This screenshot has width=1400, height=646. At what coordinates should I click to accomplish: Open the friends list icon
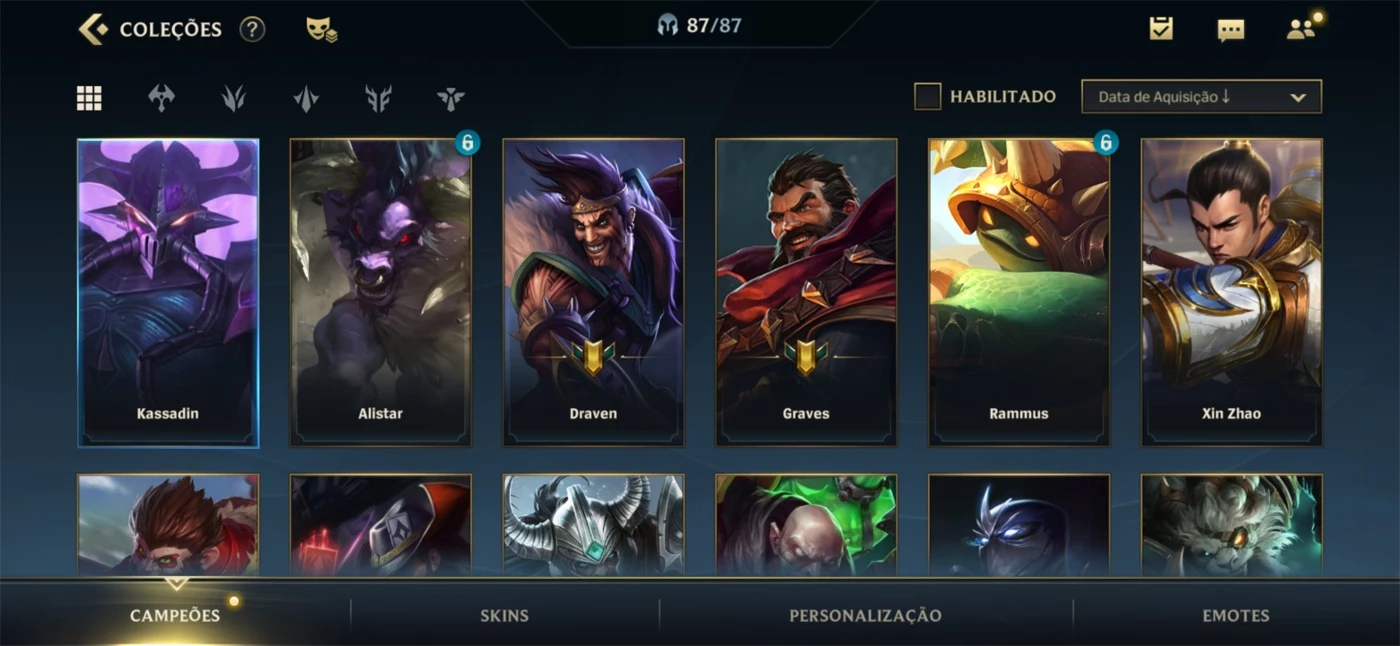click(x=1301, y=29)
